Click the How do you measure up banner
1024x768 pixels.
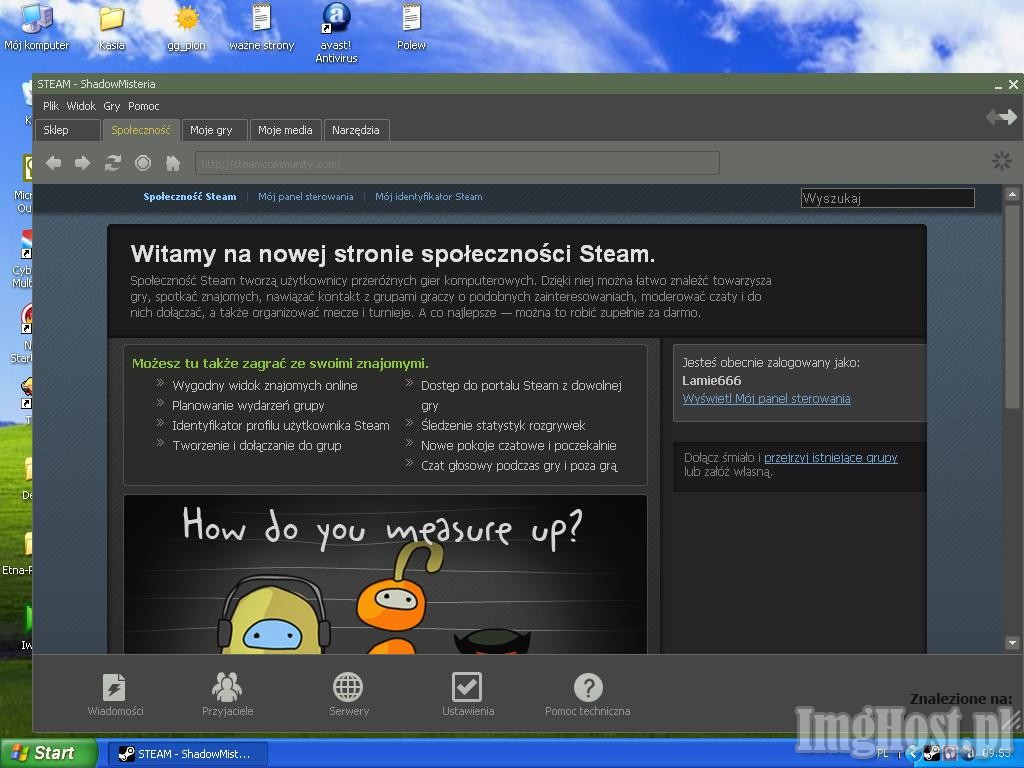[x=385, y=574]
